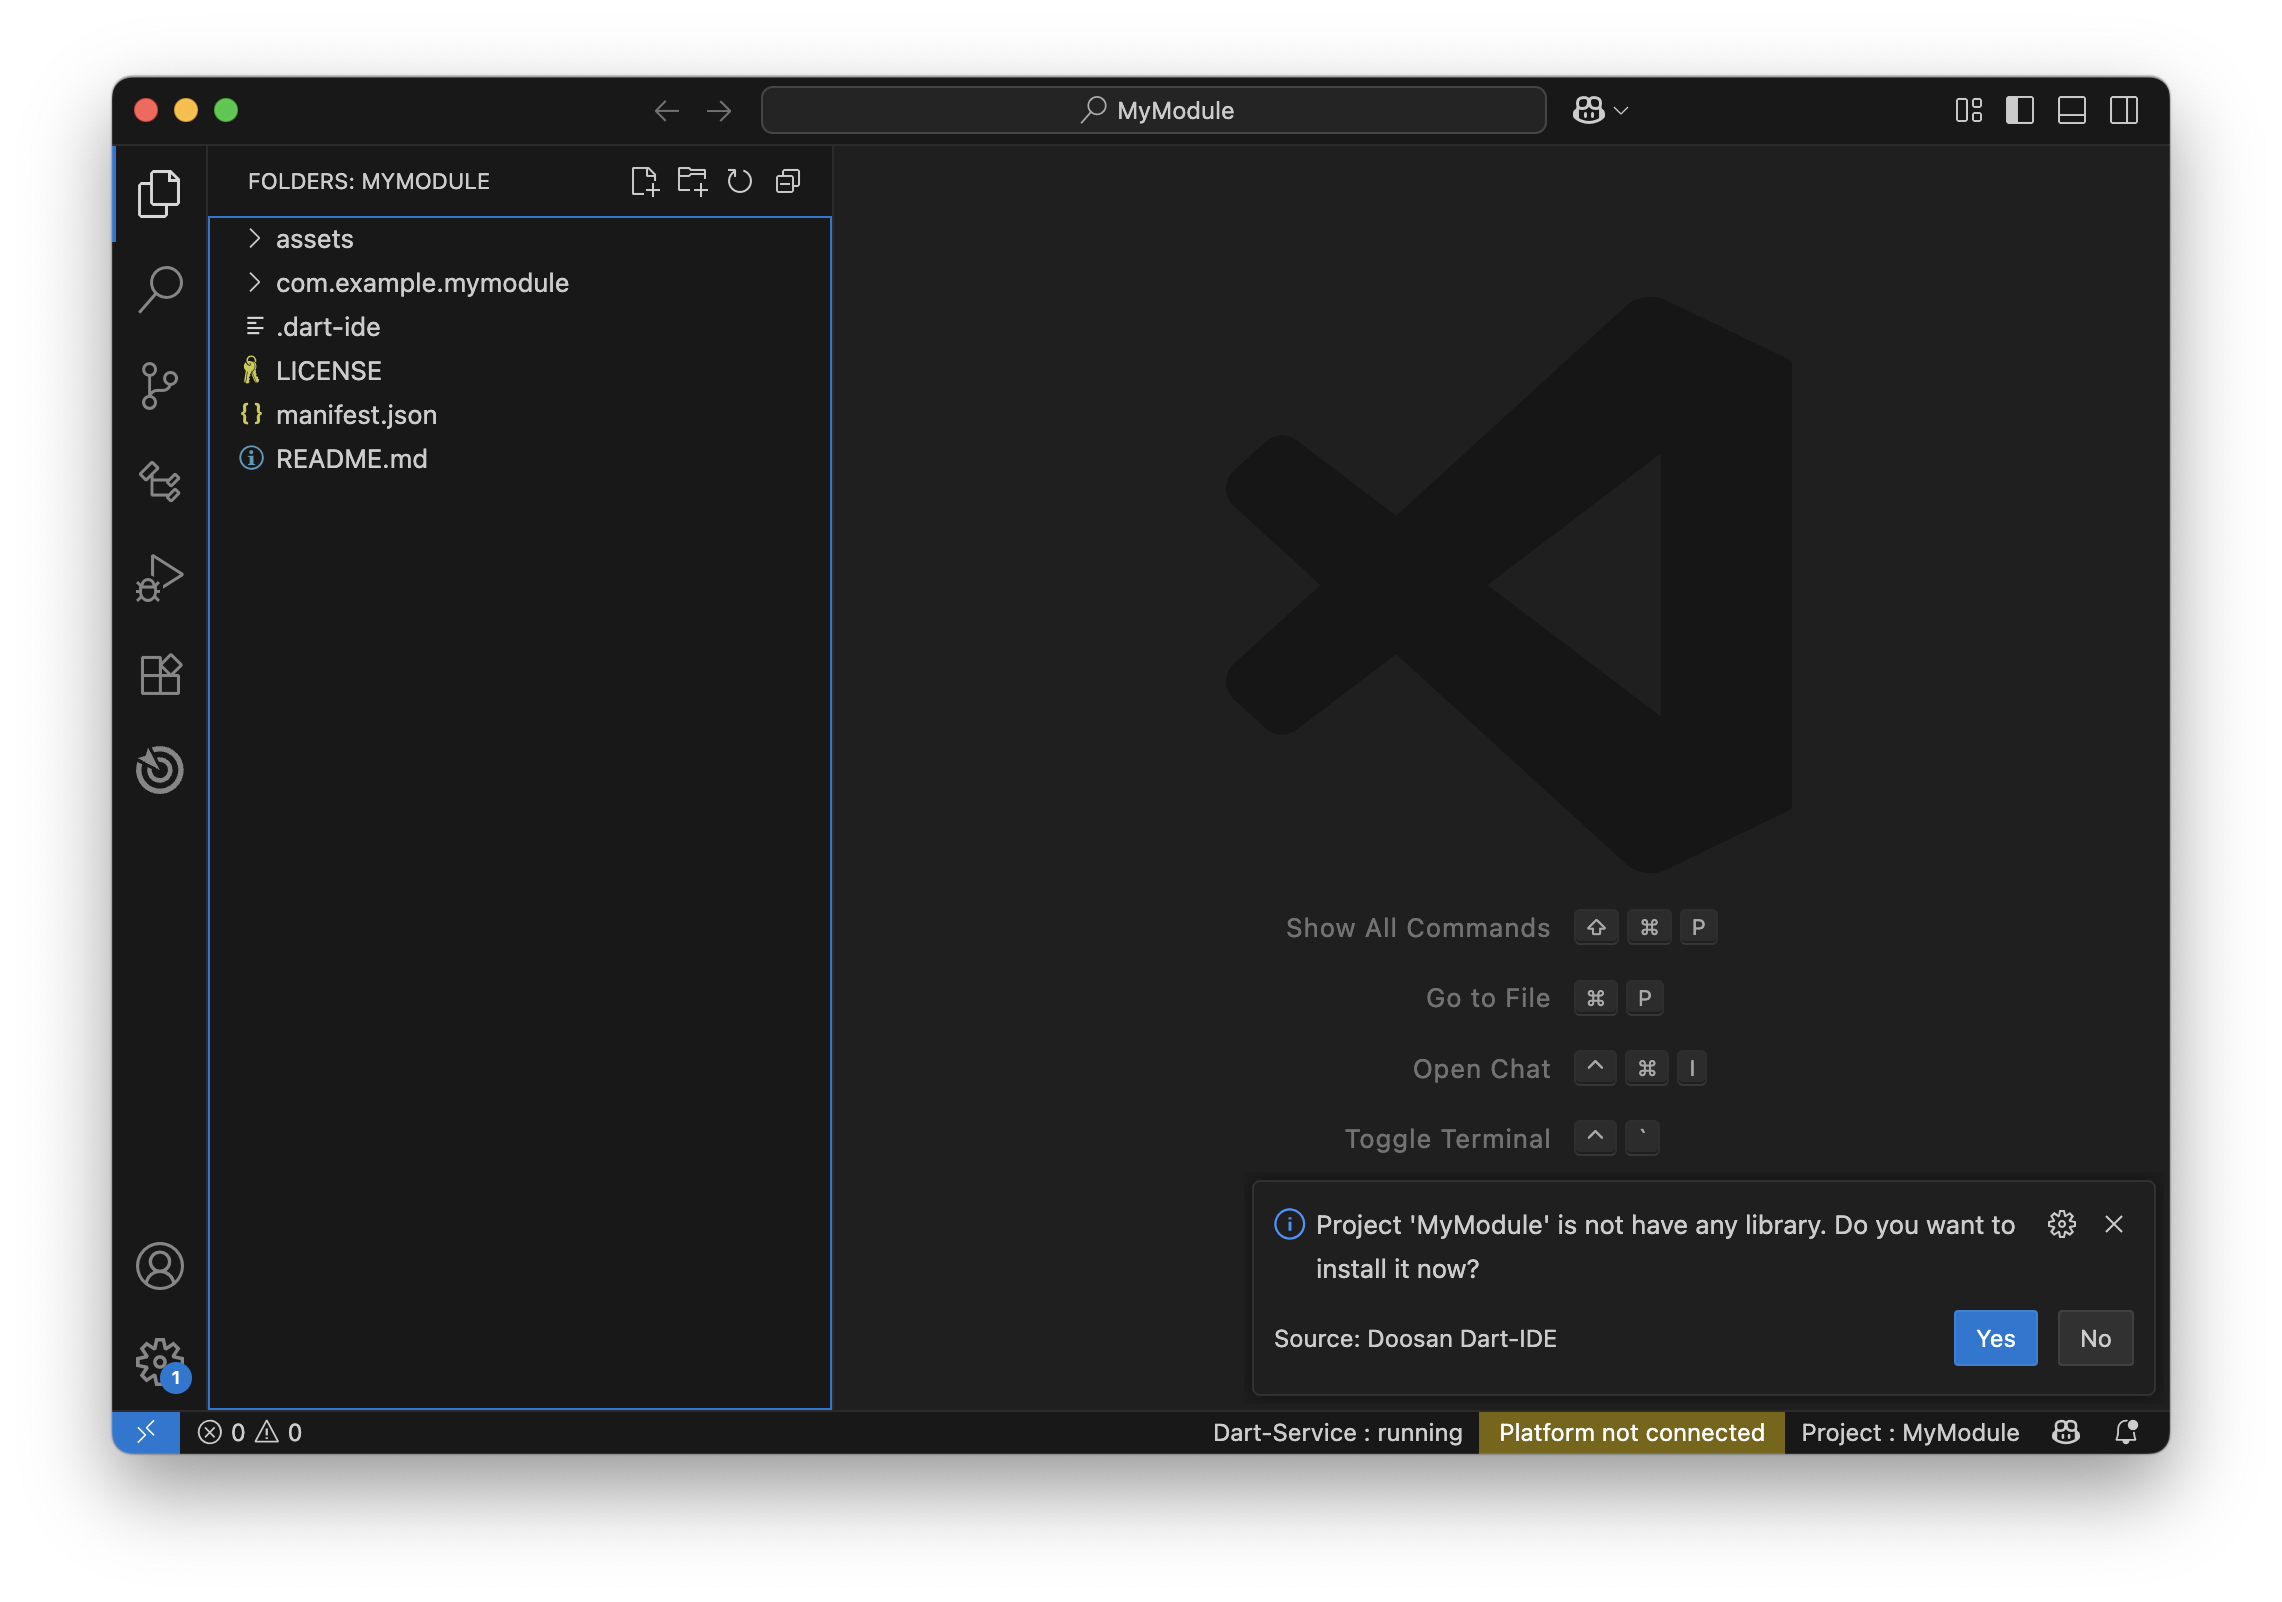Viewport: 2282px width, 1602px height.
Task: Click the MyModule command center search box
Action: (x=1154, y=110)
